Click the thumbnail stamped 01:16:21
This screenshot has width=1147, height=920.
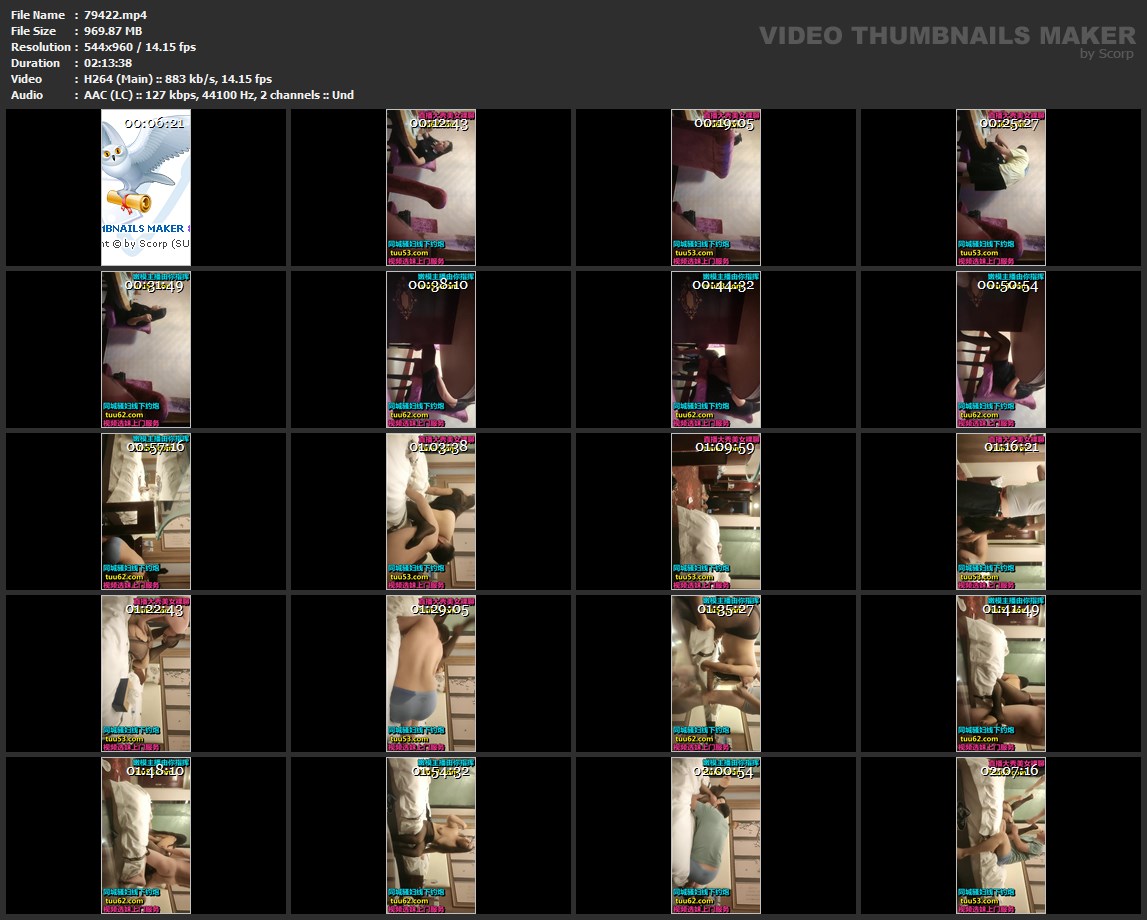(1001, 511)
